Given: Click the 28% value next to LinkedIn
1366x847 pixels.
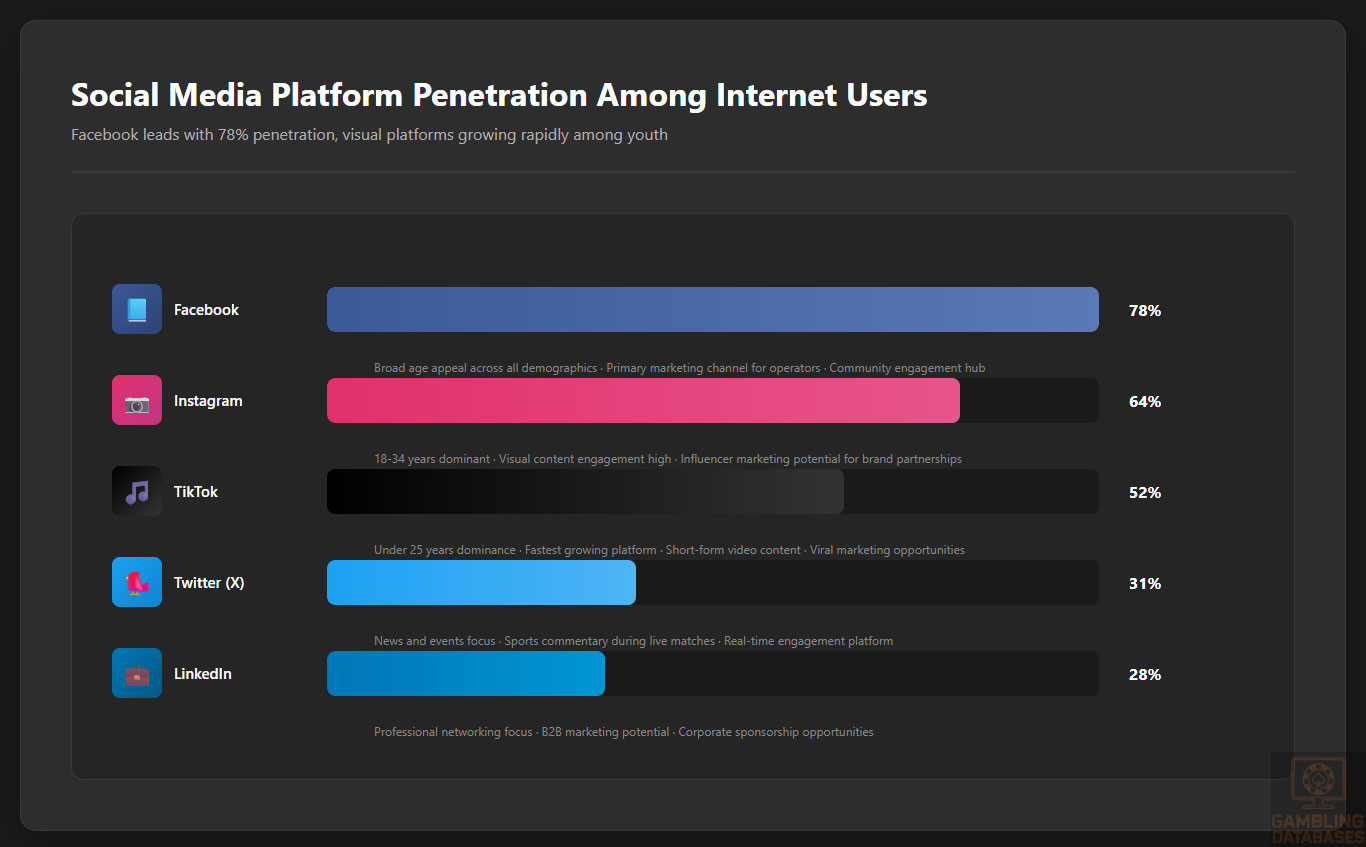Looking at the screenshot, I should point(1145,675).
